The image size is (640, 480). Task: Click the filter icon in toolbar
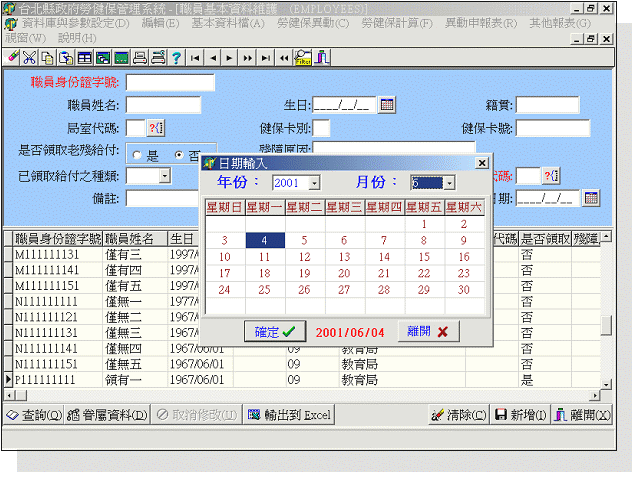302,58
